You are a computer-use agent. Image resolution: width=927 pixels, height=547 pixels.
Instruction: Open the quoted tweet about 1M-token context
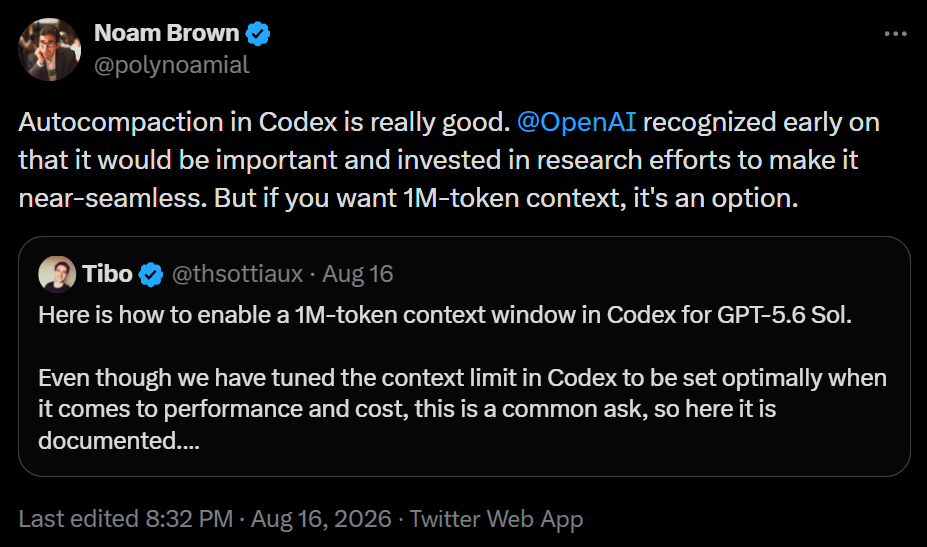point(464,357)
